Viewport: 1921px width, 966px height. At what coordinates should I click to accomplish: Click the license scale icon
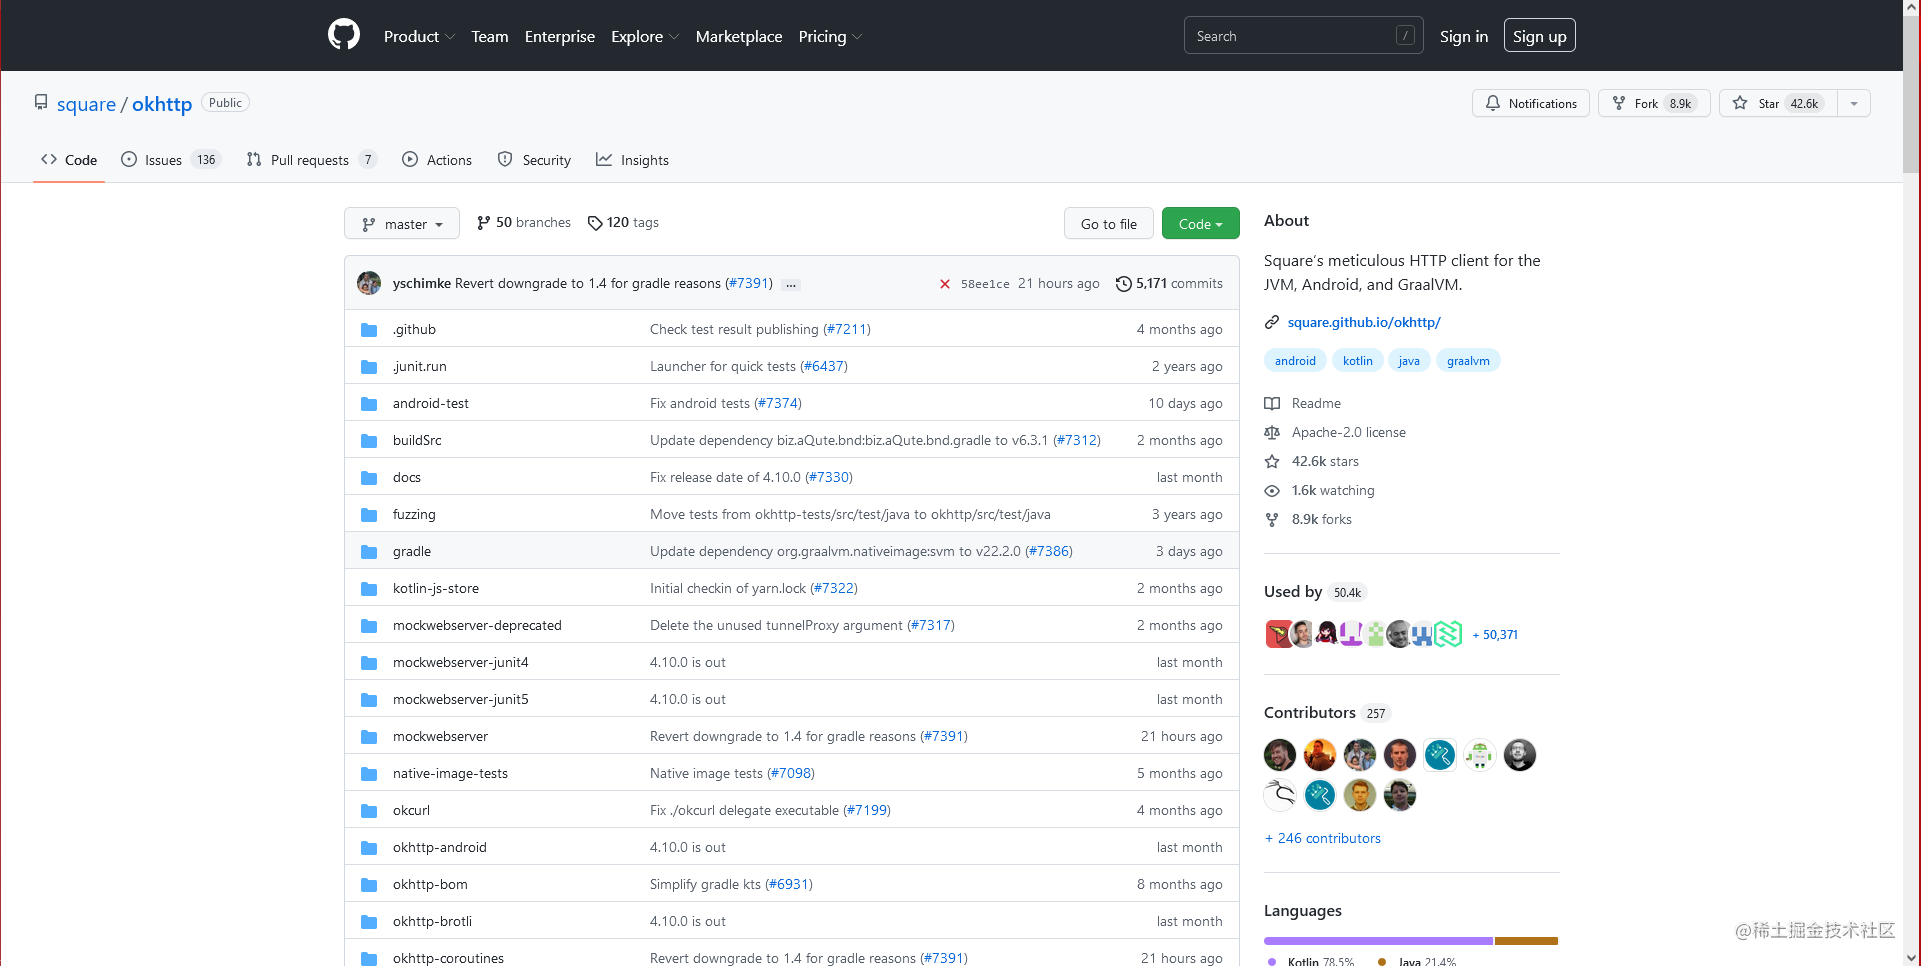[1272, 432]
